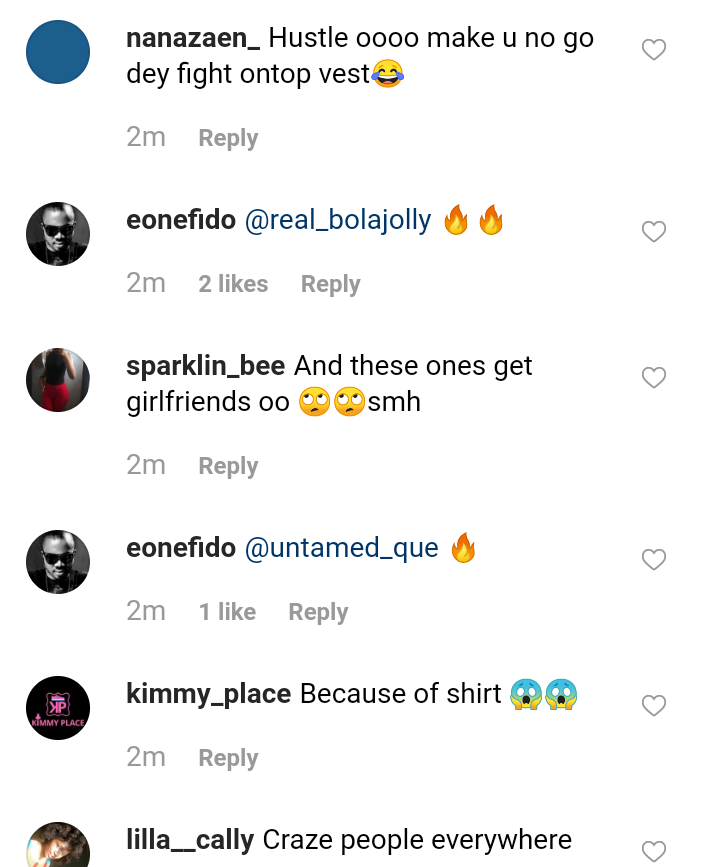The width and height of the screenshot is (714, 867).
Task: Open nanazaen_'s blue profile picture
Action: coord(58,51)
